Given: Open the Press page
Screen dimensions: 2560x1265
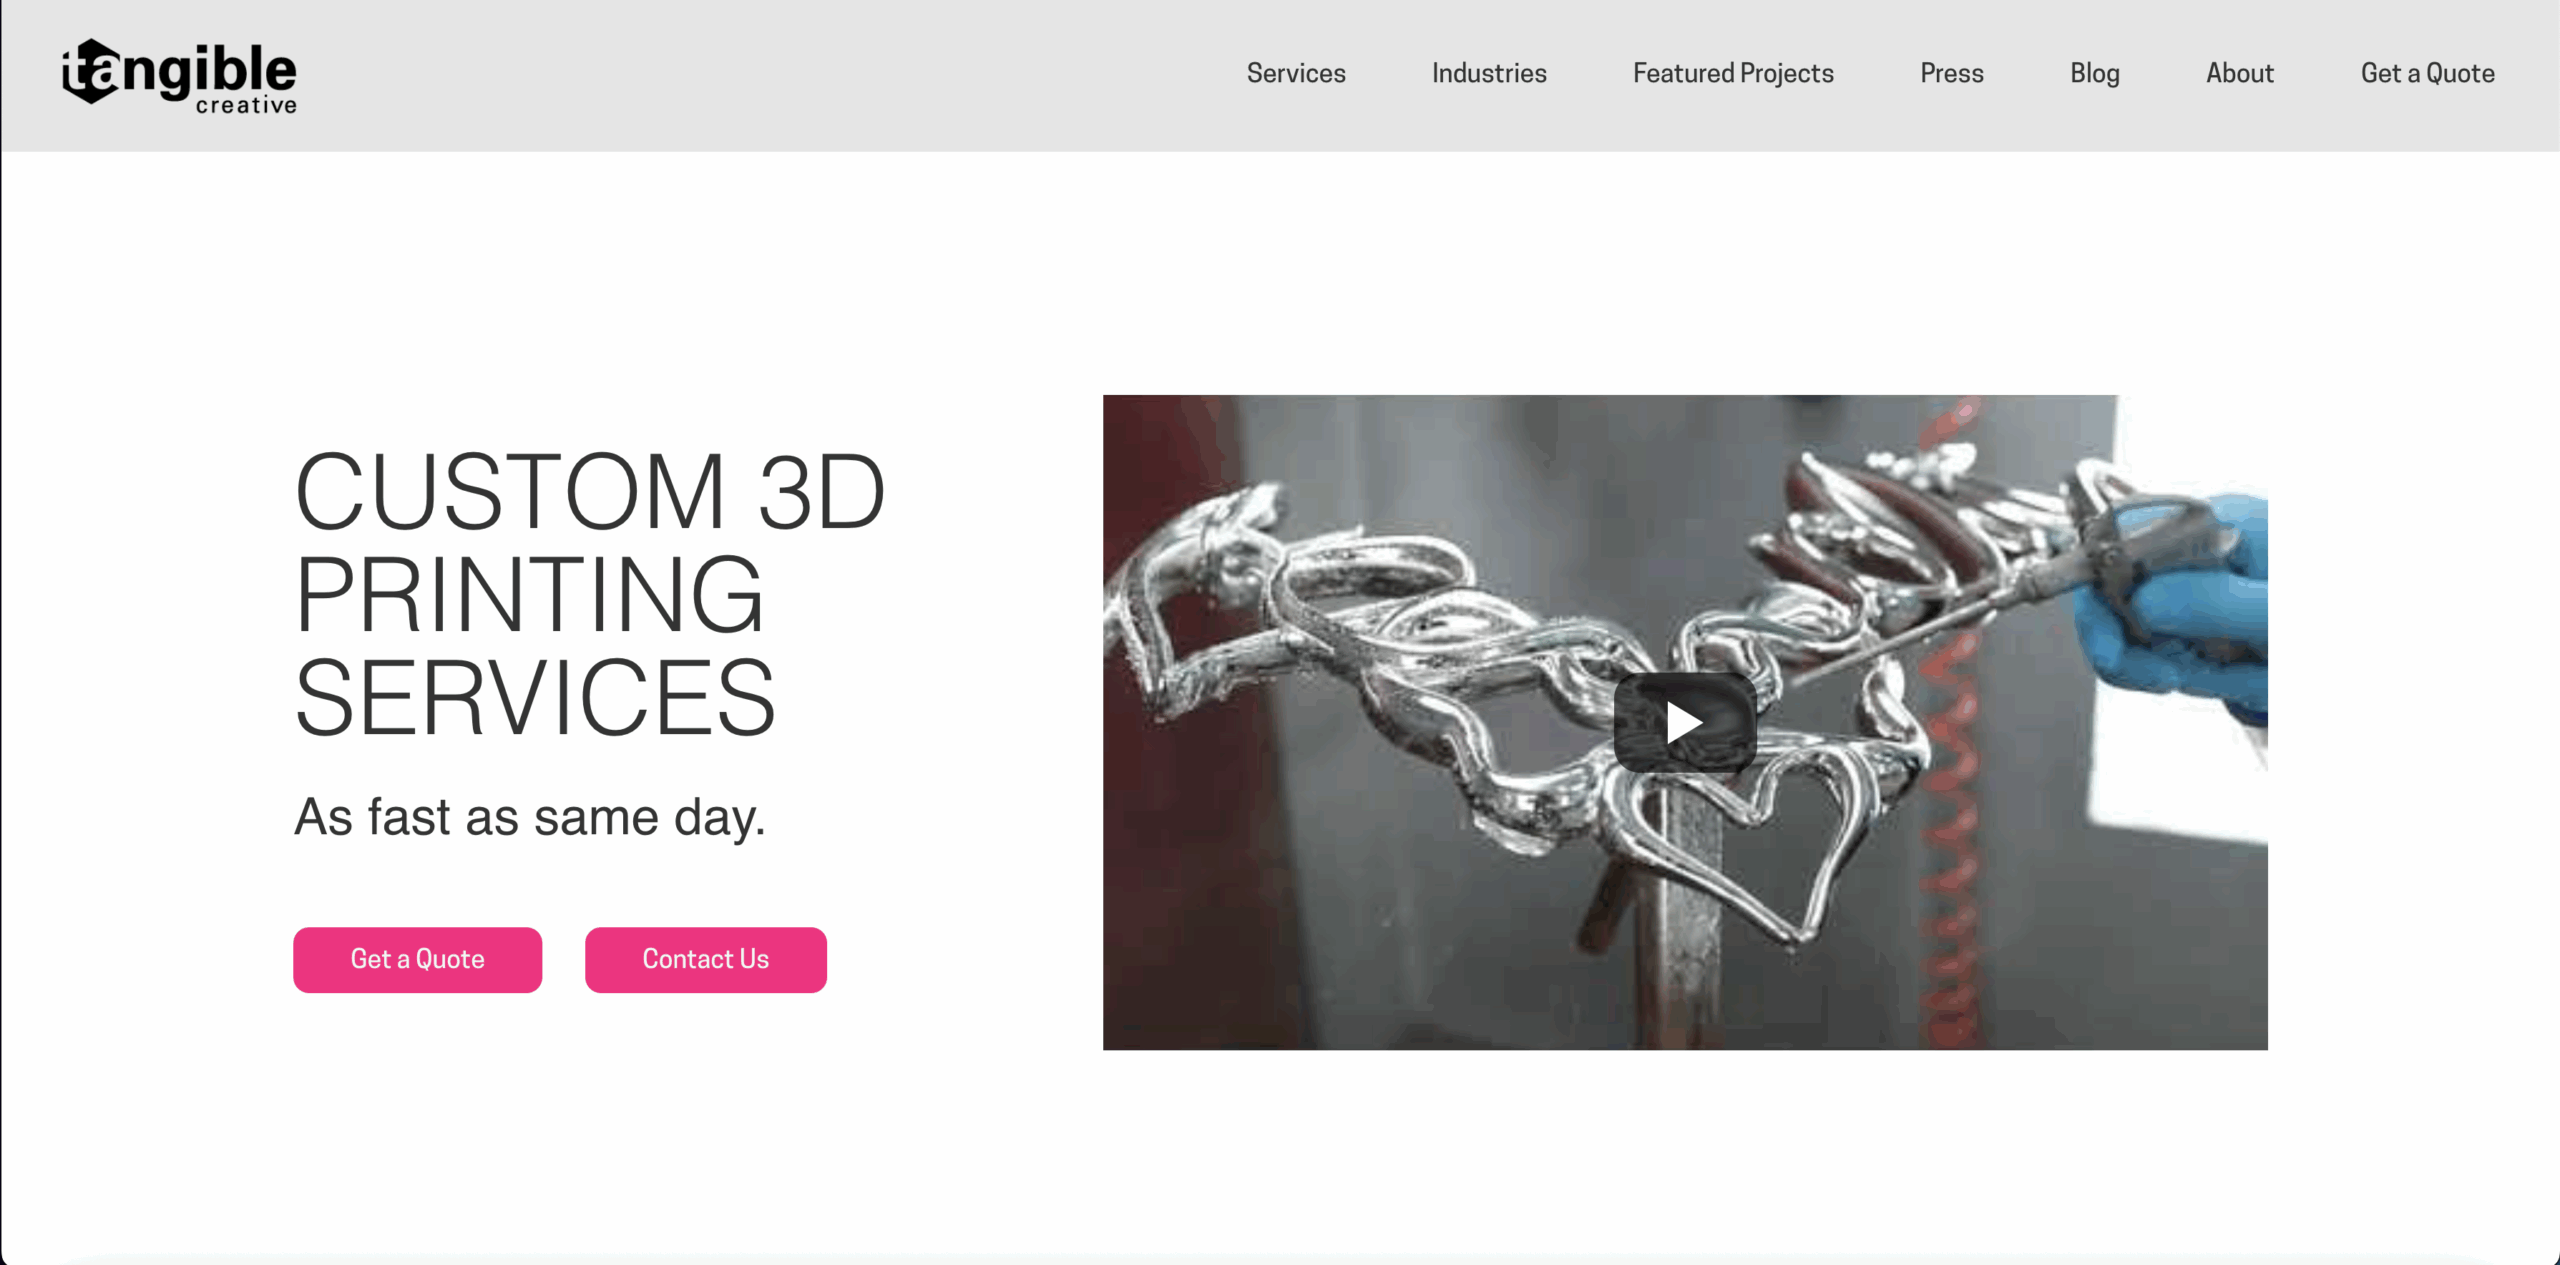Looking at the screenshot, I should click(1951, 73).
